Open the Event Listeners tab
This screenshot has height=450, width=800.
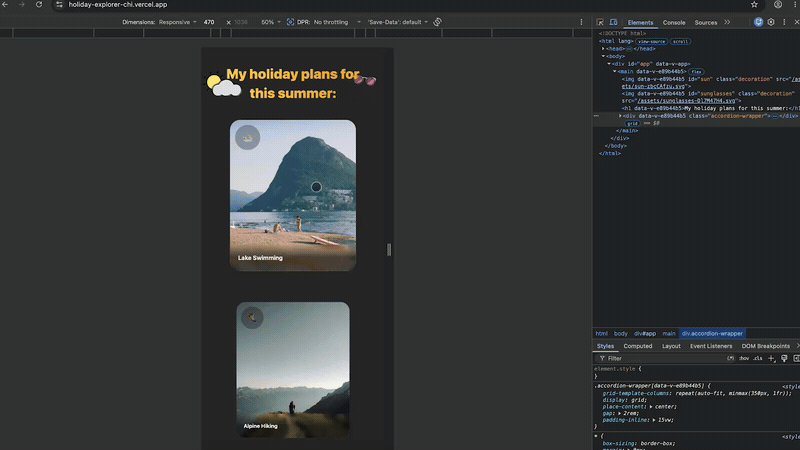click(x=711, y=346)
